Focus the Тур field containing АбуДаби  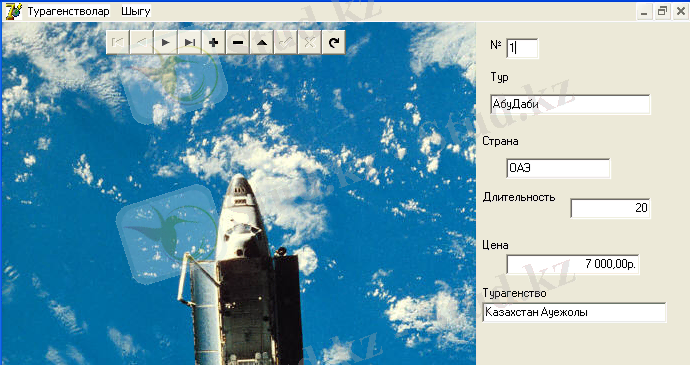(570, 104)
